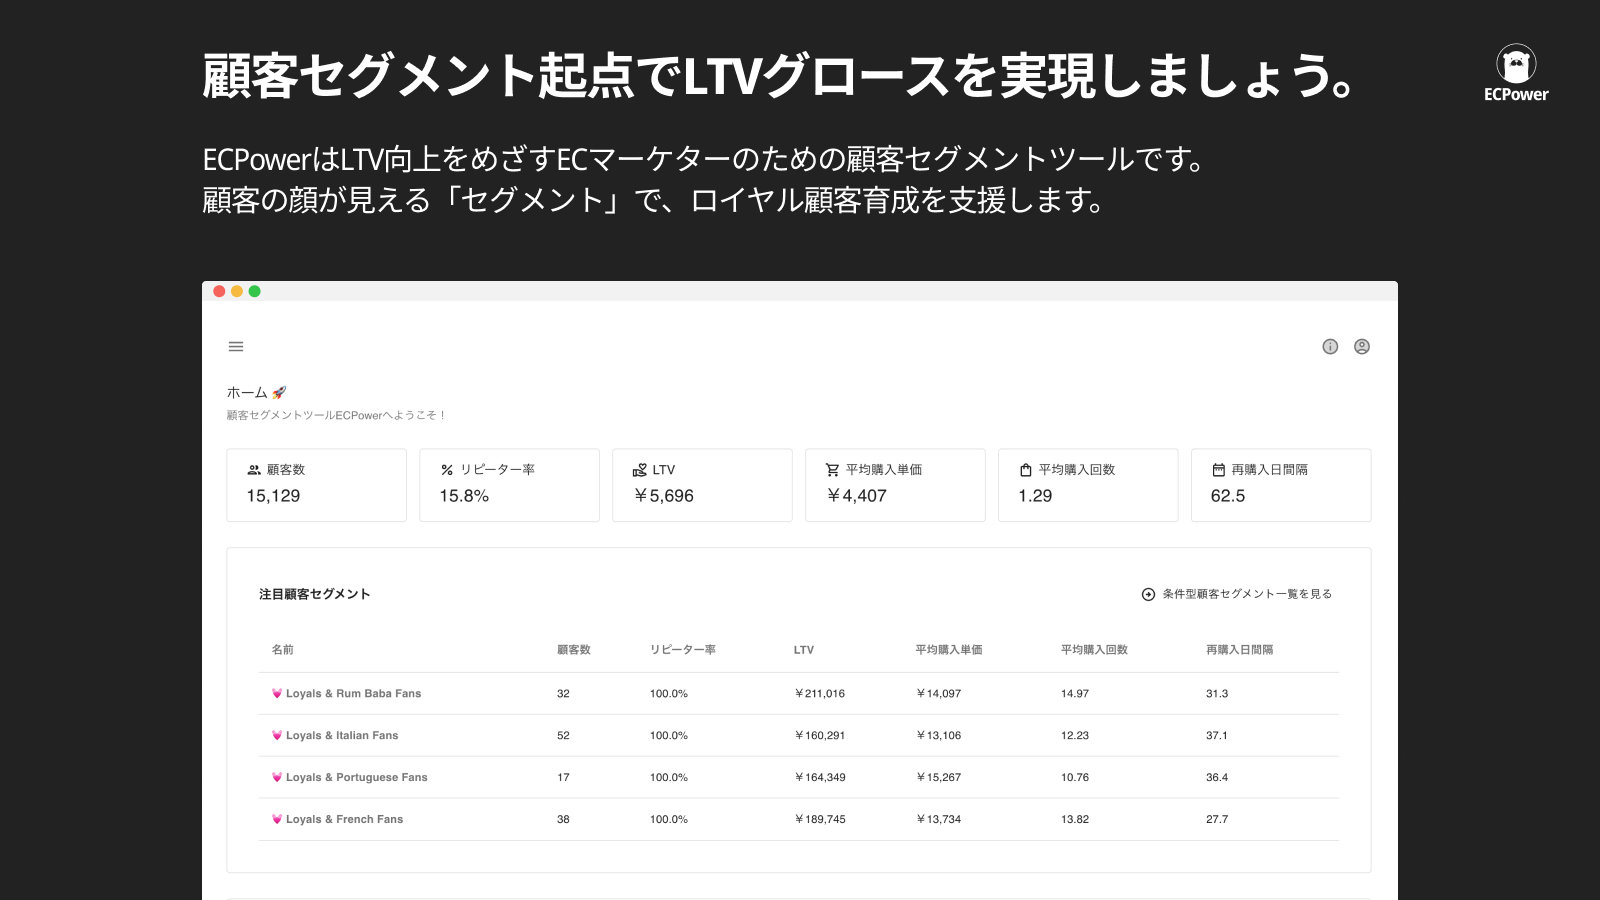This screenshot has height=900, width=1600.
Task: Click the green maximize window dot
Action: coord(255,291)
